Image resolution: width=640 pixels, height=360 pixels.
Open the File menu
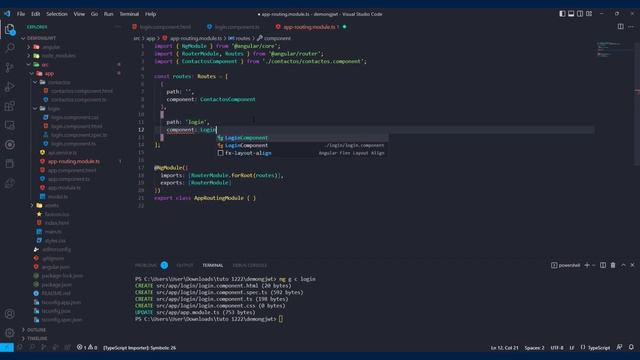(x=21, y=14)
